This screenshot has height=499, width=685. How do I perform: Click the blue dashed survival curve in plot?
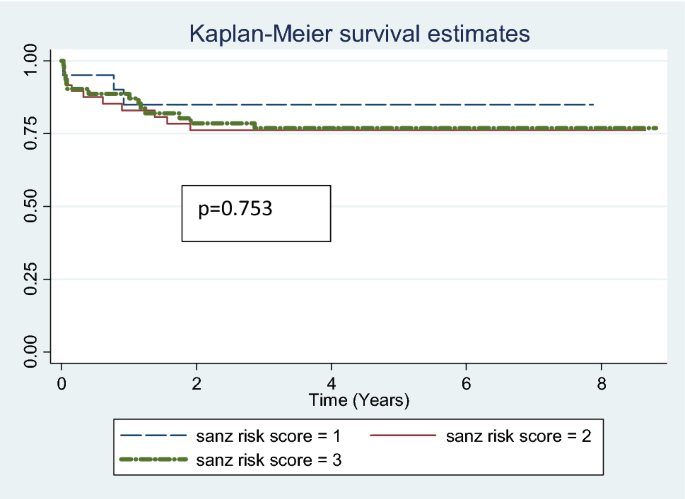tap(400, 104)
